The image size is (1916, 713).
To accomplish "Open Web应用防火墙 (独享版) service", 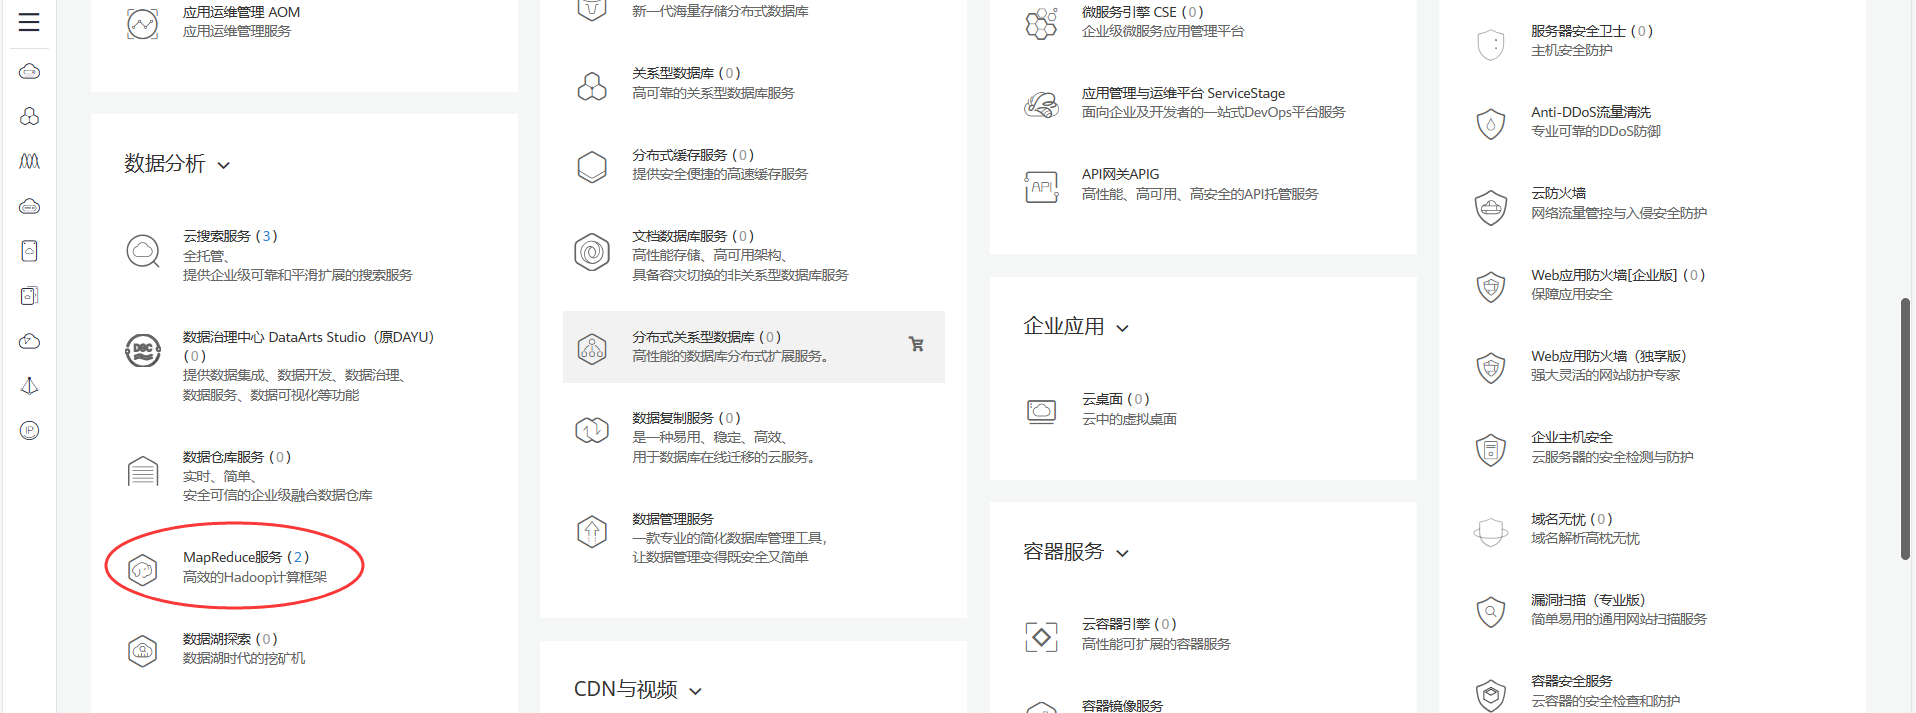I will (x=1607, y=356).
